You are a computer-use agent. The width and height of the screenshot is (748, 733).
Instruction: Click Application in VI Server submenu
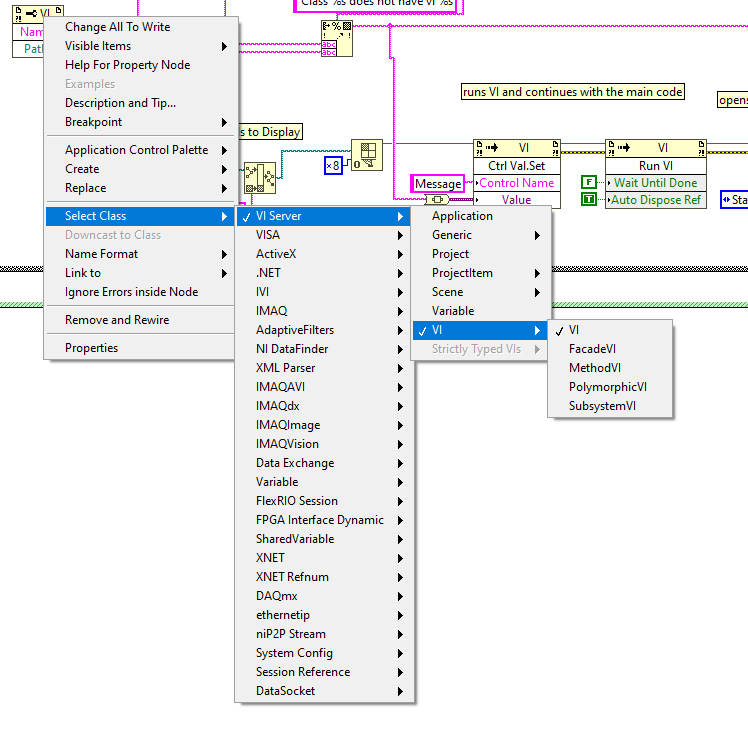pos(462,216)
